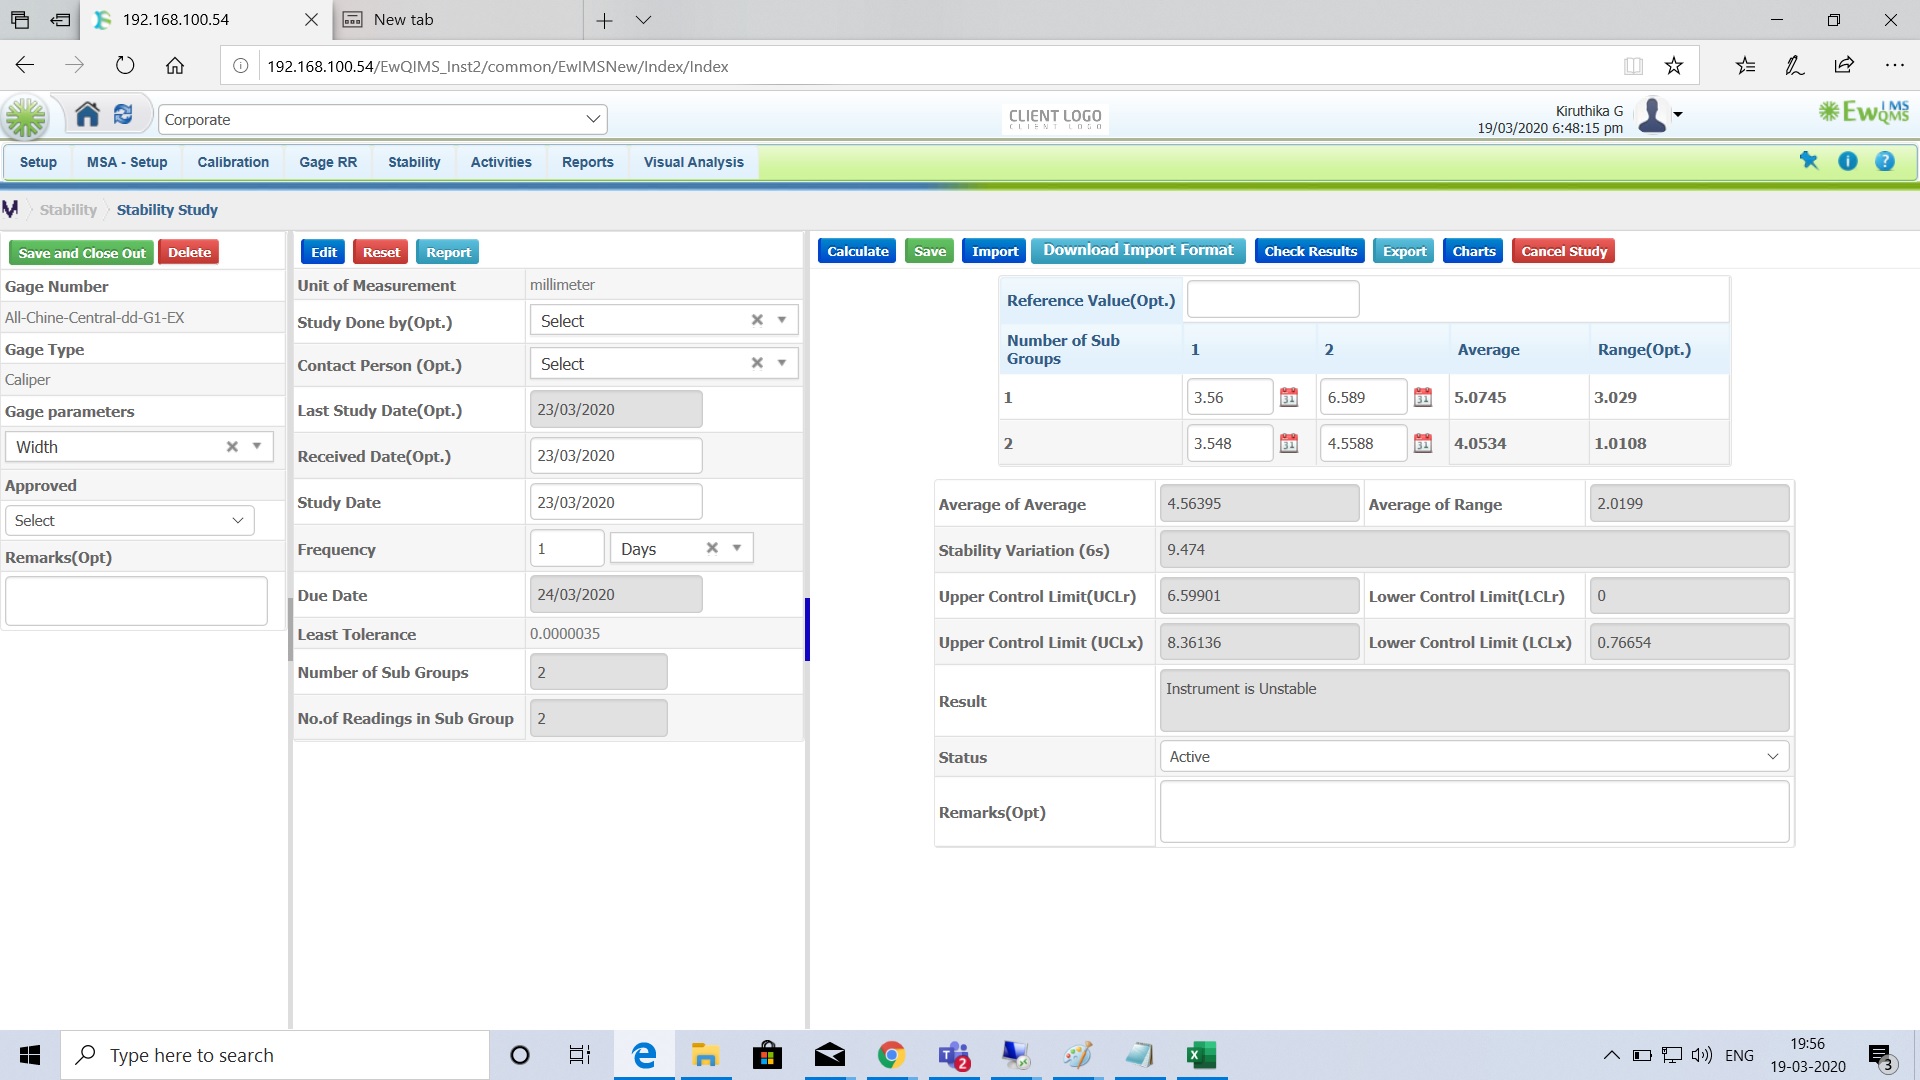Open the help question mark icon
This screenshot has width=1920, height=1080.
coord(1885,161)
